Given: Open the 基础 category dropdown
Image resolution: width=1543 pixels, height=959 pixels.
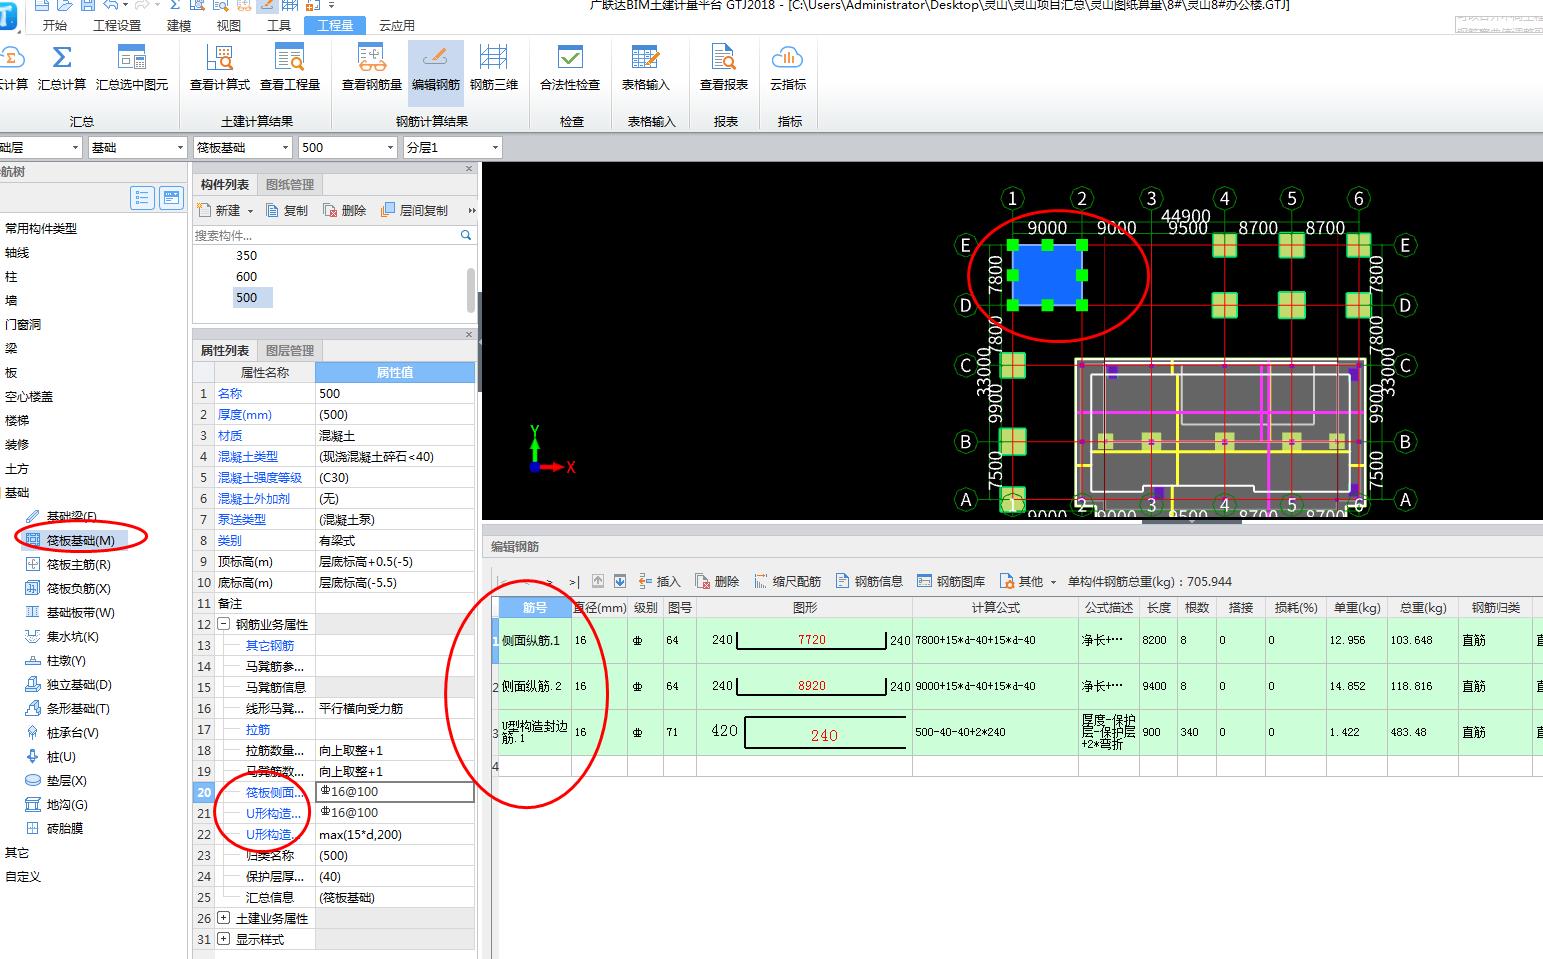Looking at the screenshot, I should click(x=137, y=147).
